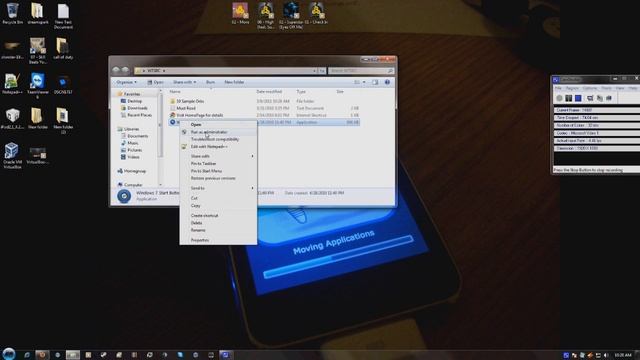Open the File menu in CamStudio

pyautogui.click(x=558, y=88)
